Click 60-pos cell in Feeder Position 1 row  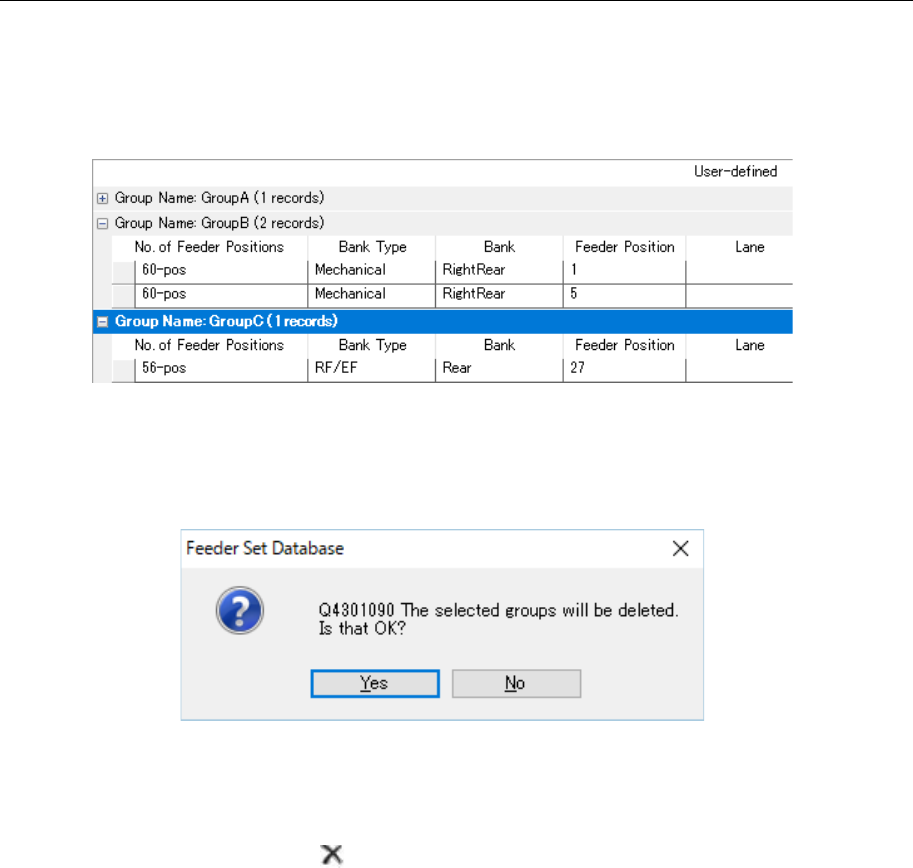221,272
